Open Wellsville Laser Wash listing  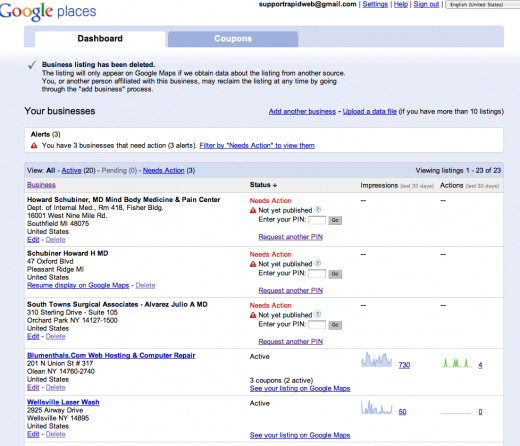click(63, 402)
